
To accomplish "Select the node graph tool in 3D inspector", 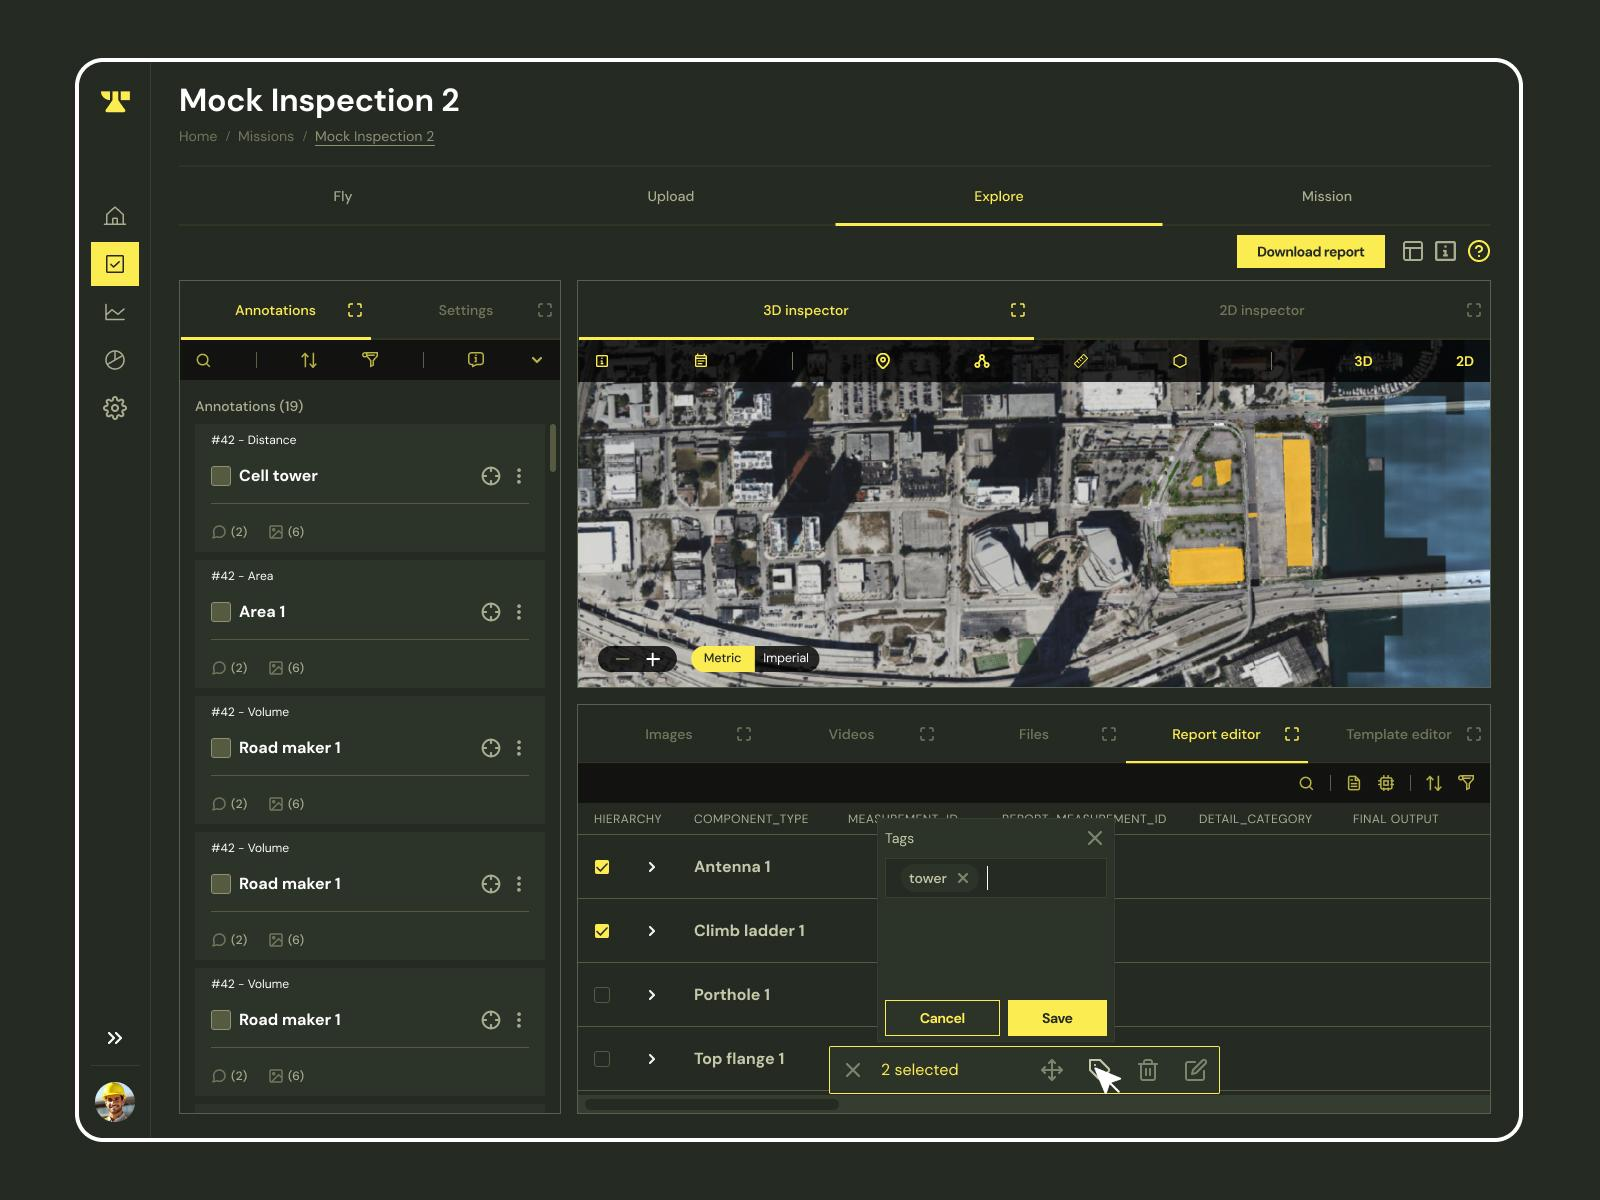I will 982,361.
